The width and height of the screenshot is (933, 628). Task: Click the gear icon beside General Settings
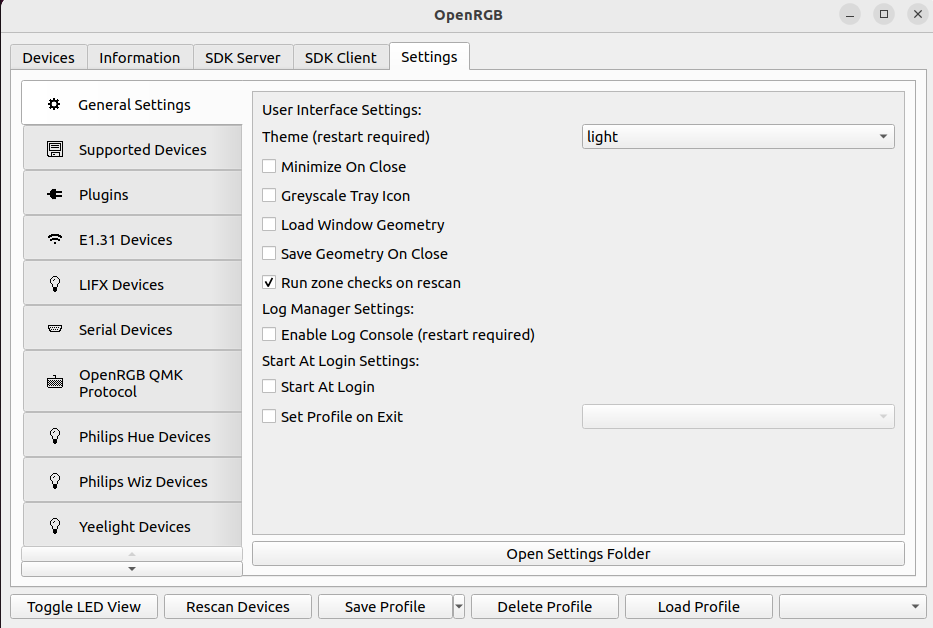(x=54, y=105)
